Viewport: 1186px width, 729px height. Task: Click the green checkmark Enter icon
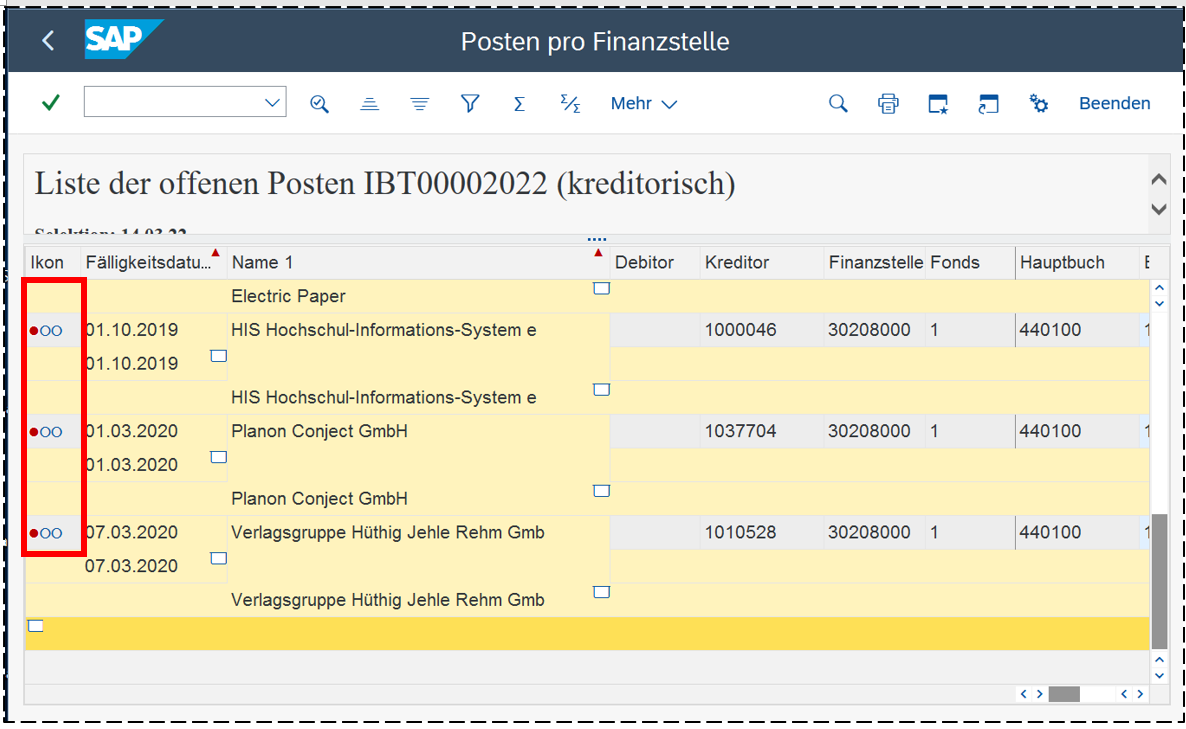coord(50,103)
